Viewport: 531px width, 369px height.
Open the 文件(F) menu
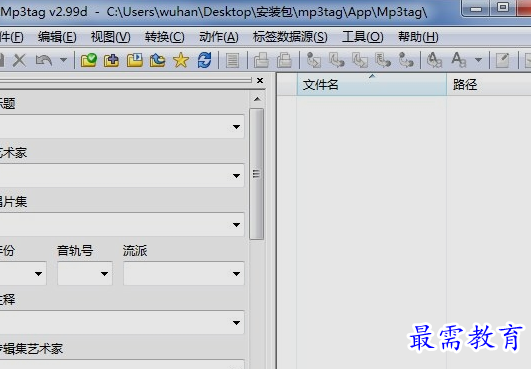point(12,37)
